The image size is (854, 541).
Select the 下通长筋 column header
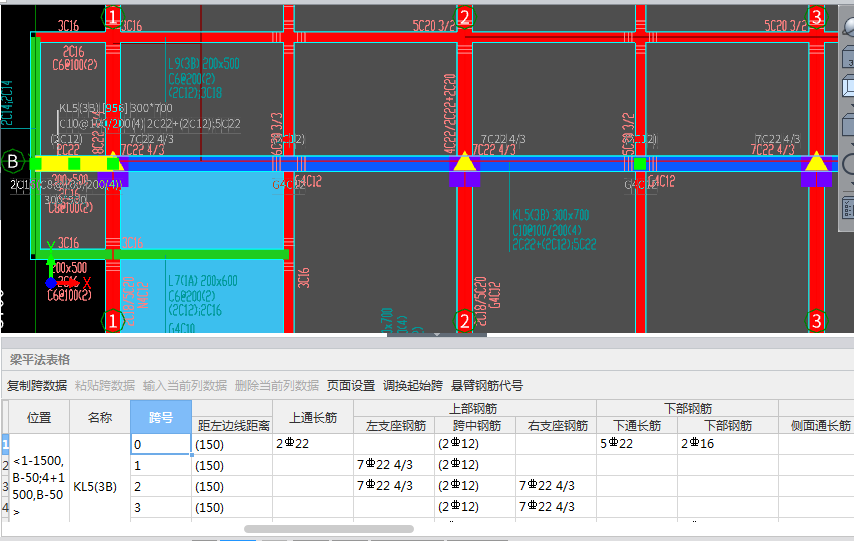click(637, 426)
